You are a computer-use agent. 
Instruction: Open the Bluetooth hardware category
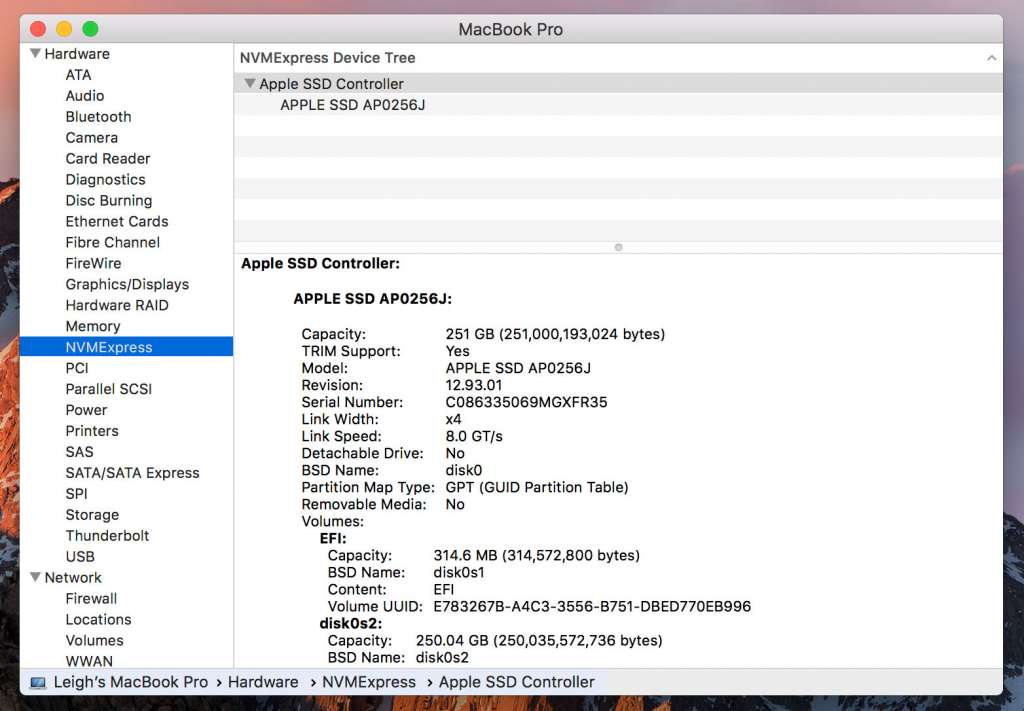98,116
